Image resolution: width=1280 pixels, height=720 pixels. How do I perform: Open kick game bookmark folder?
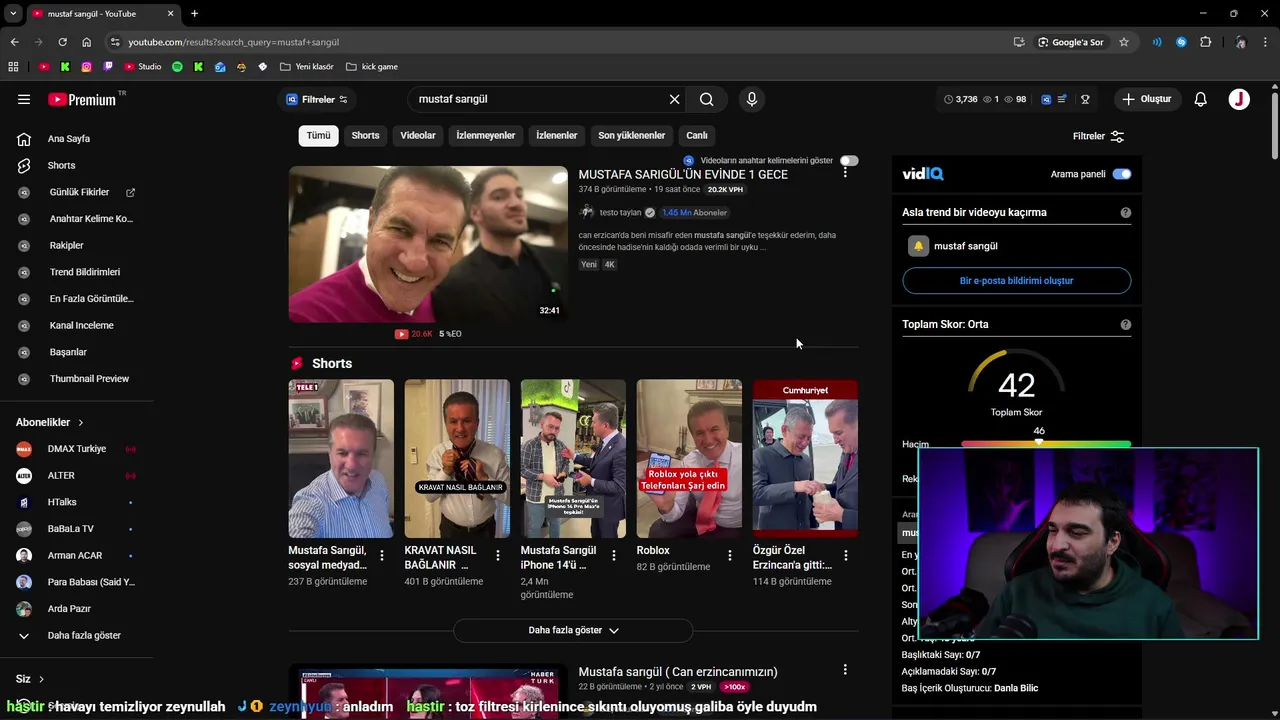pyautogui.click(x=372, y=67)
